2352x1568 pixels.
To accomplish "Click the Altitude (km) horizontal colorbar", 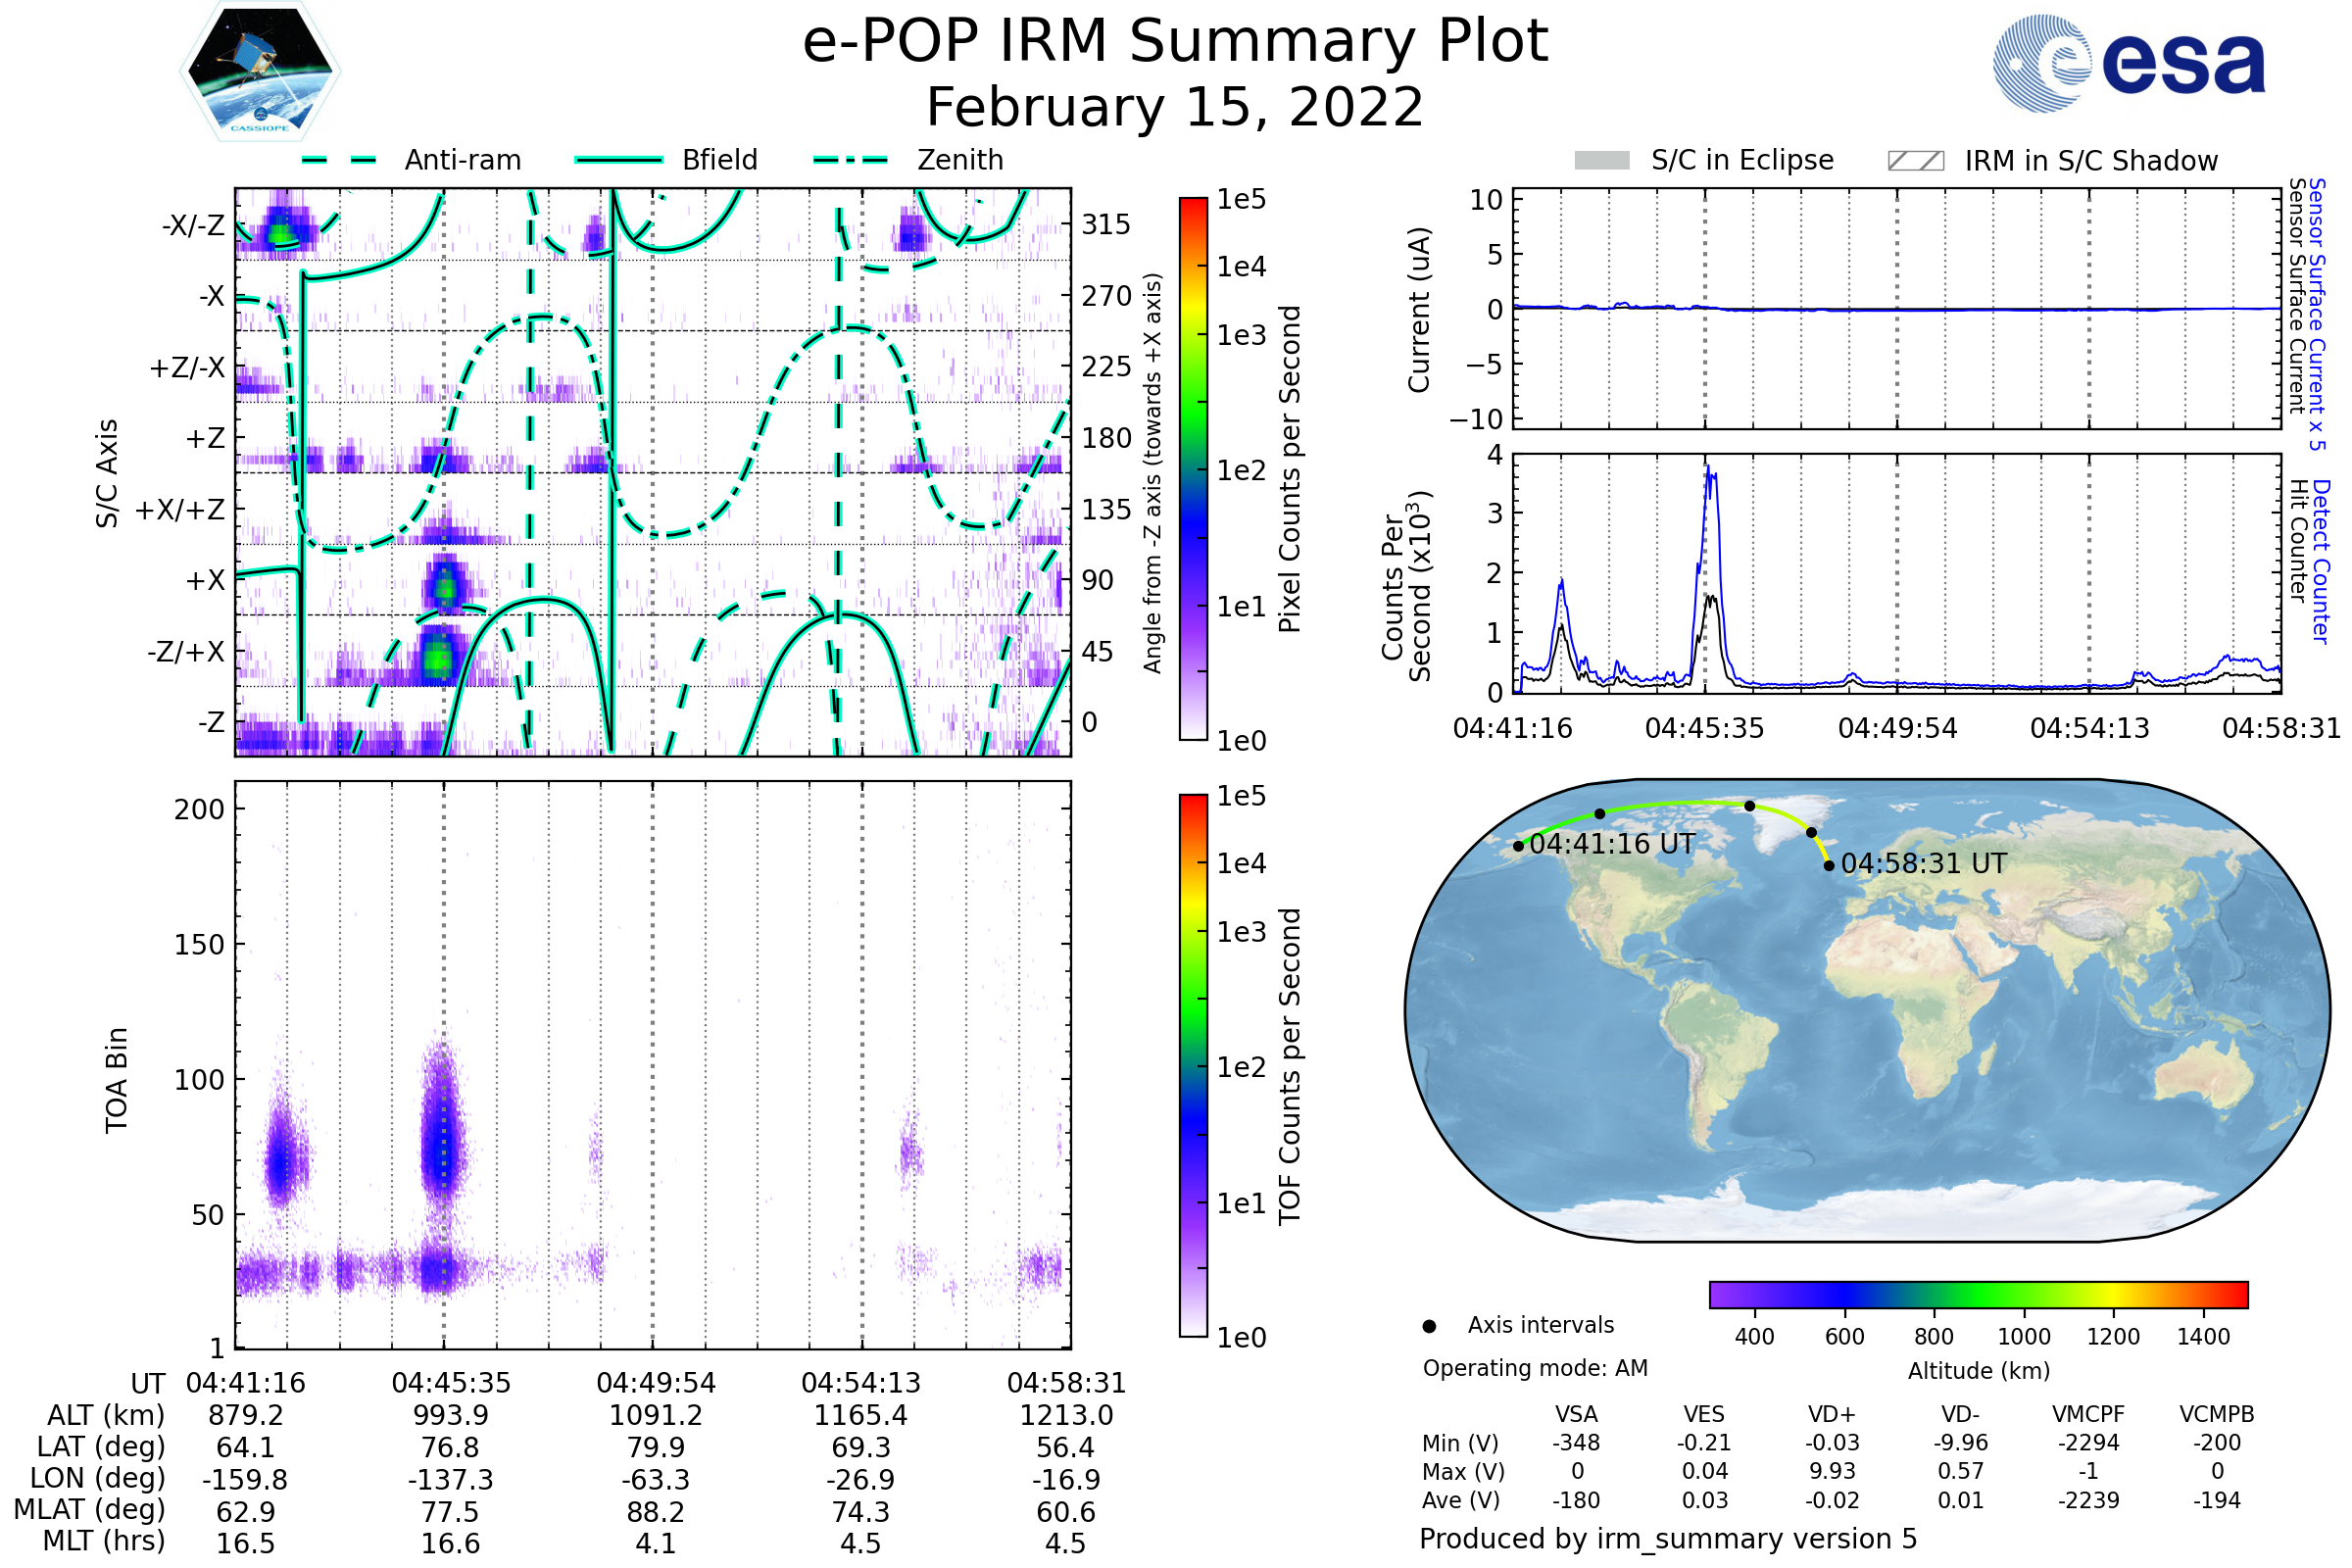I will (x=1978, y=1294).
